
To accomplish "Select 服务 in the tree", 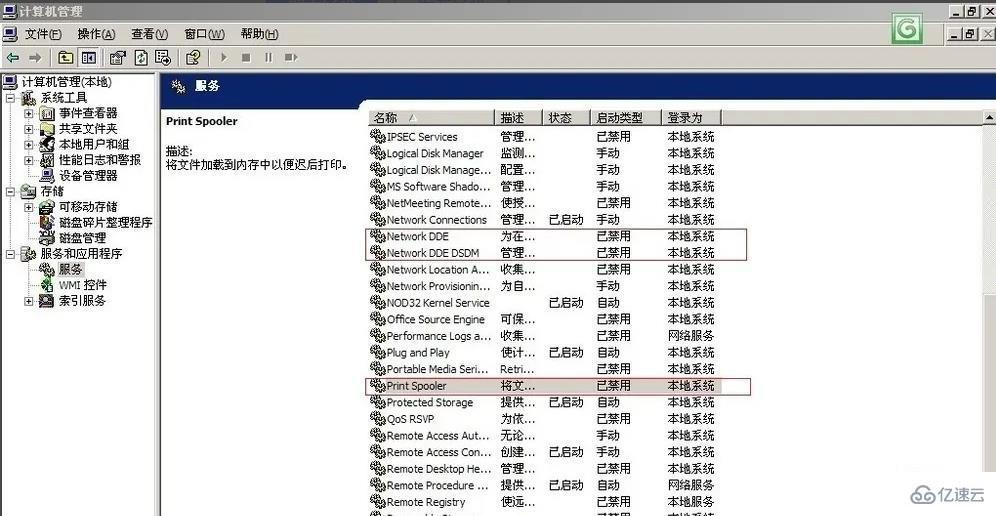I will click(x=71, y=269).
